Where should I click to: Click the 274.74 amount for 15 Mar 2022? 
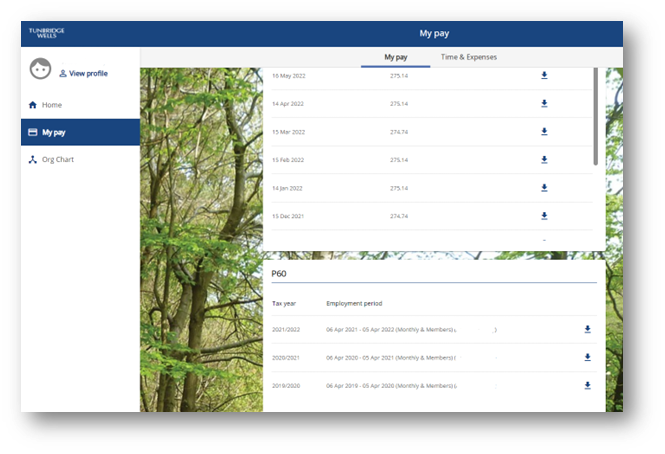tap(399, 132)
